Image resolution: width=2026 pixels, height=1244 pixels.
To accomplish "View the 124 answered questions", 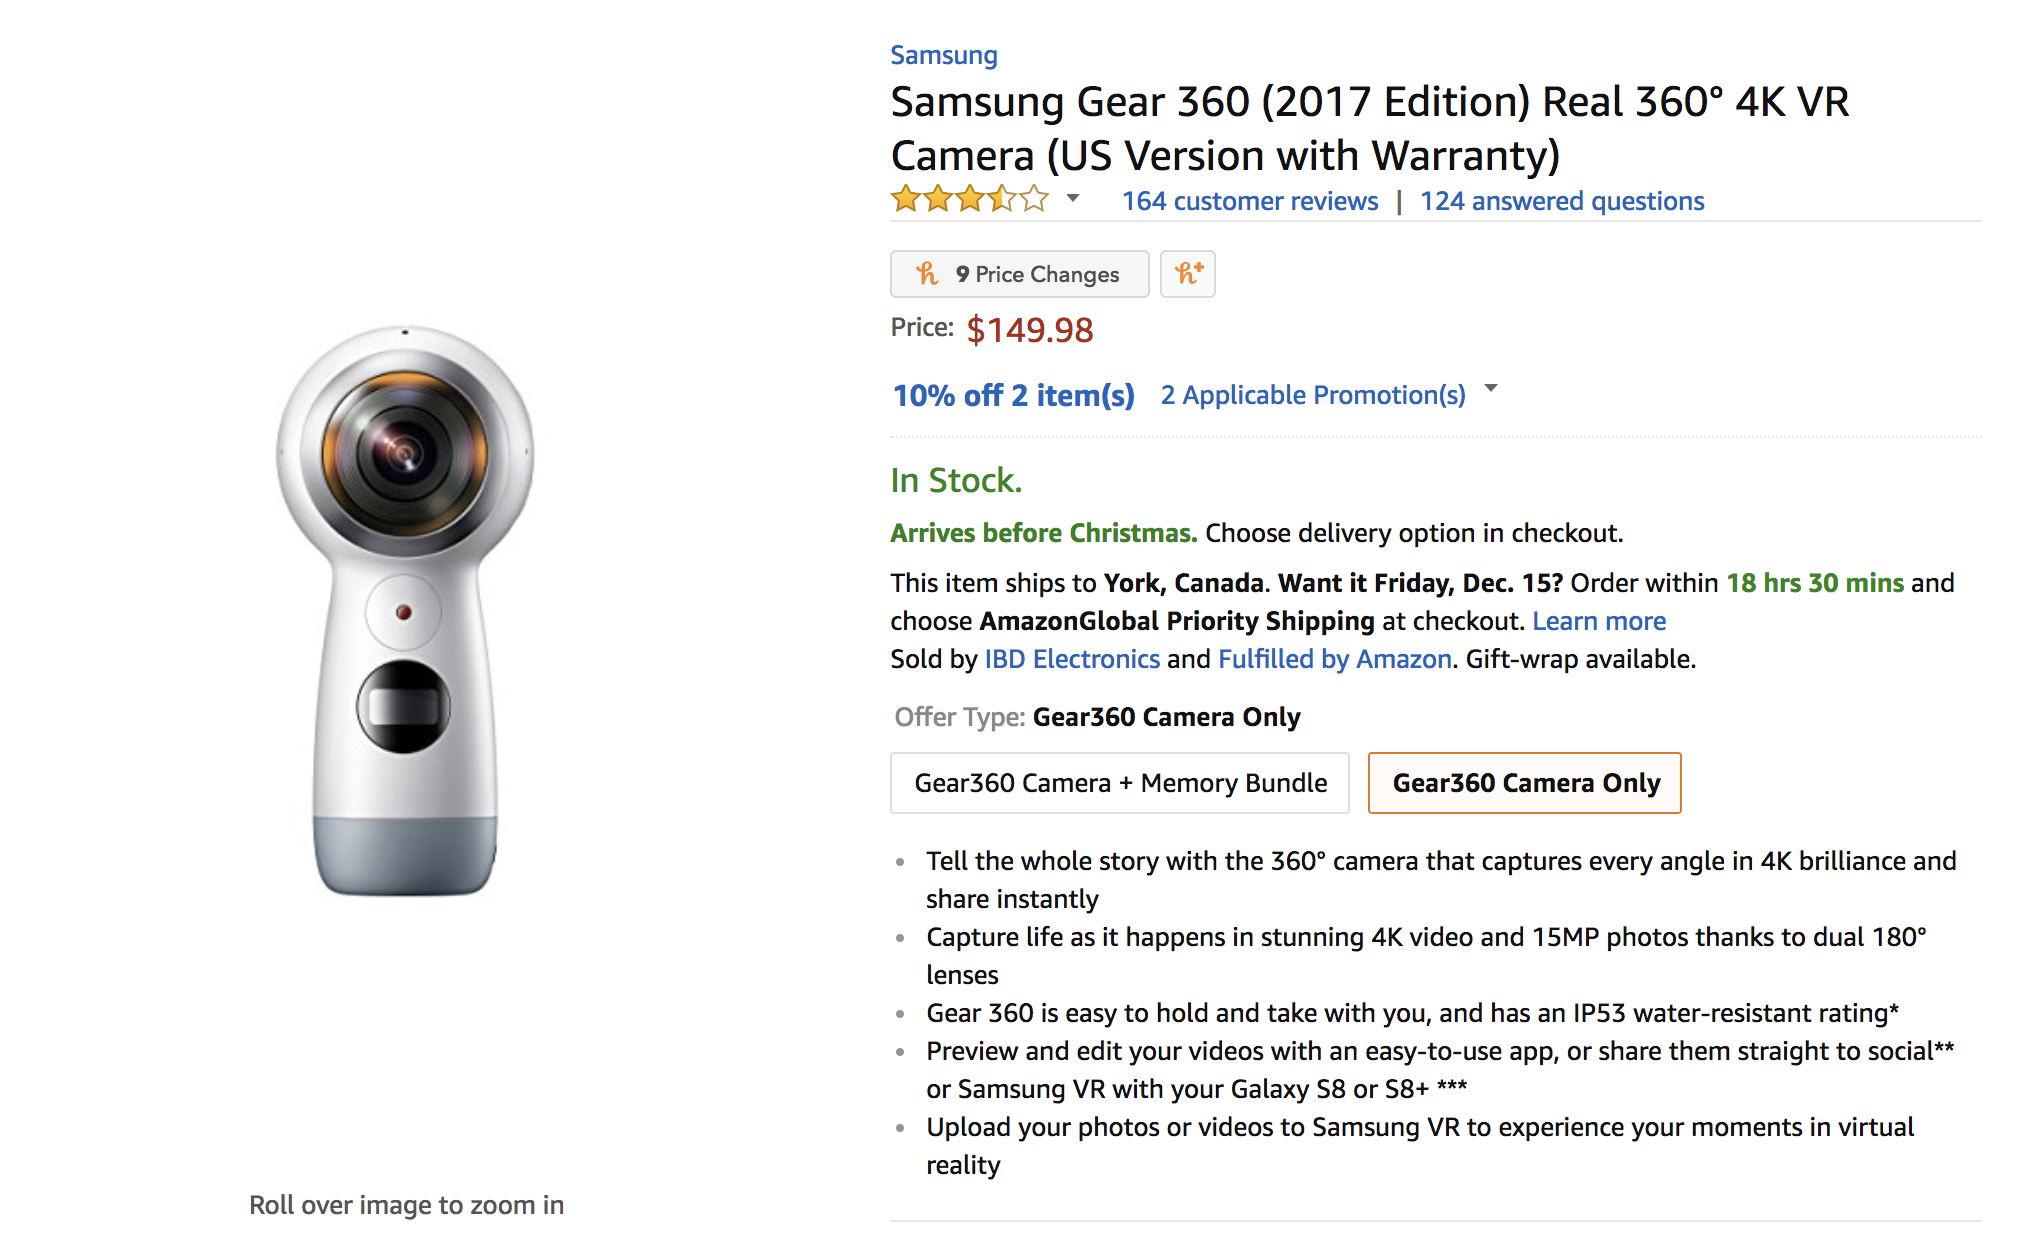I will pos(1561,201).
